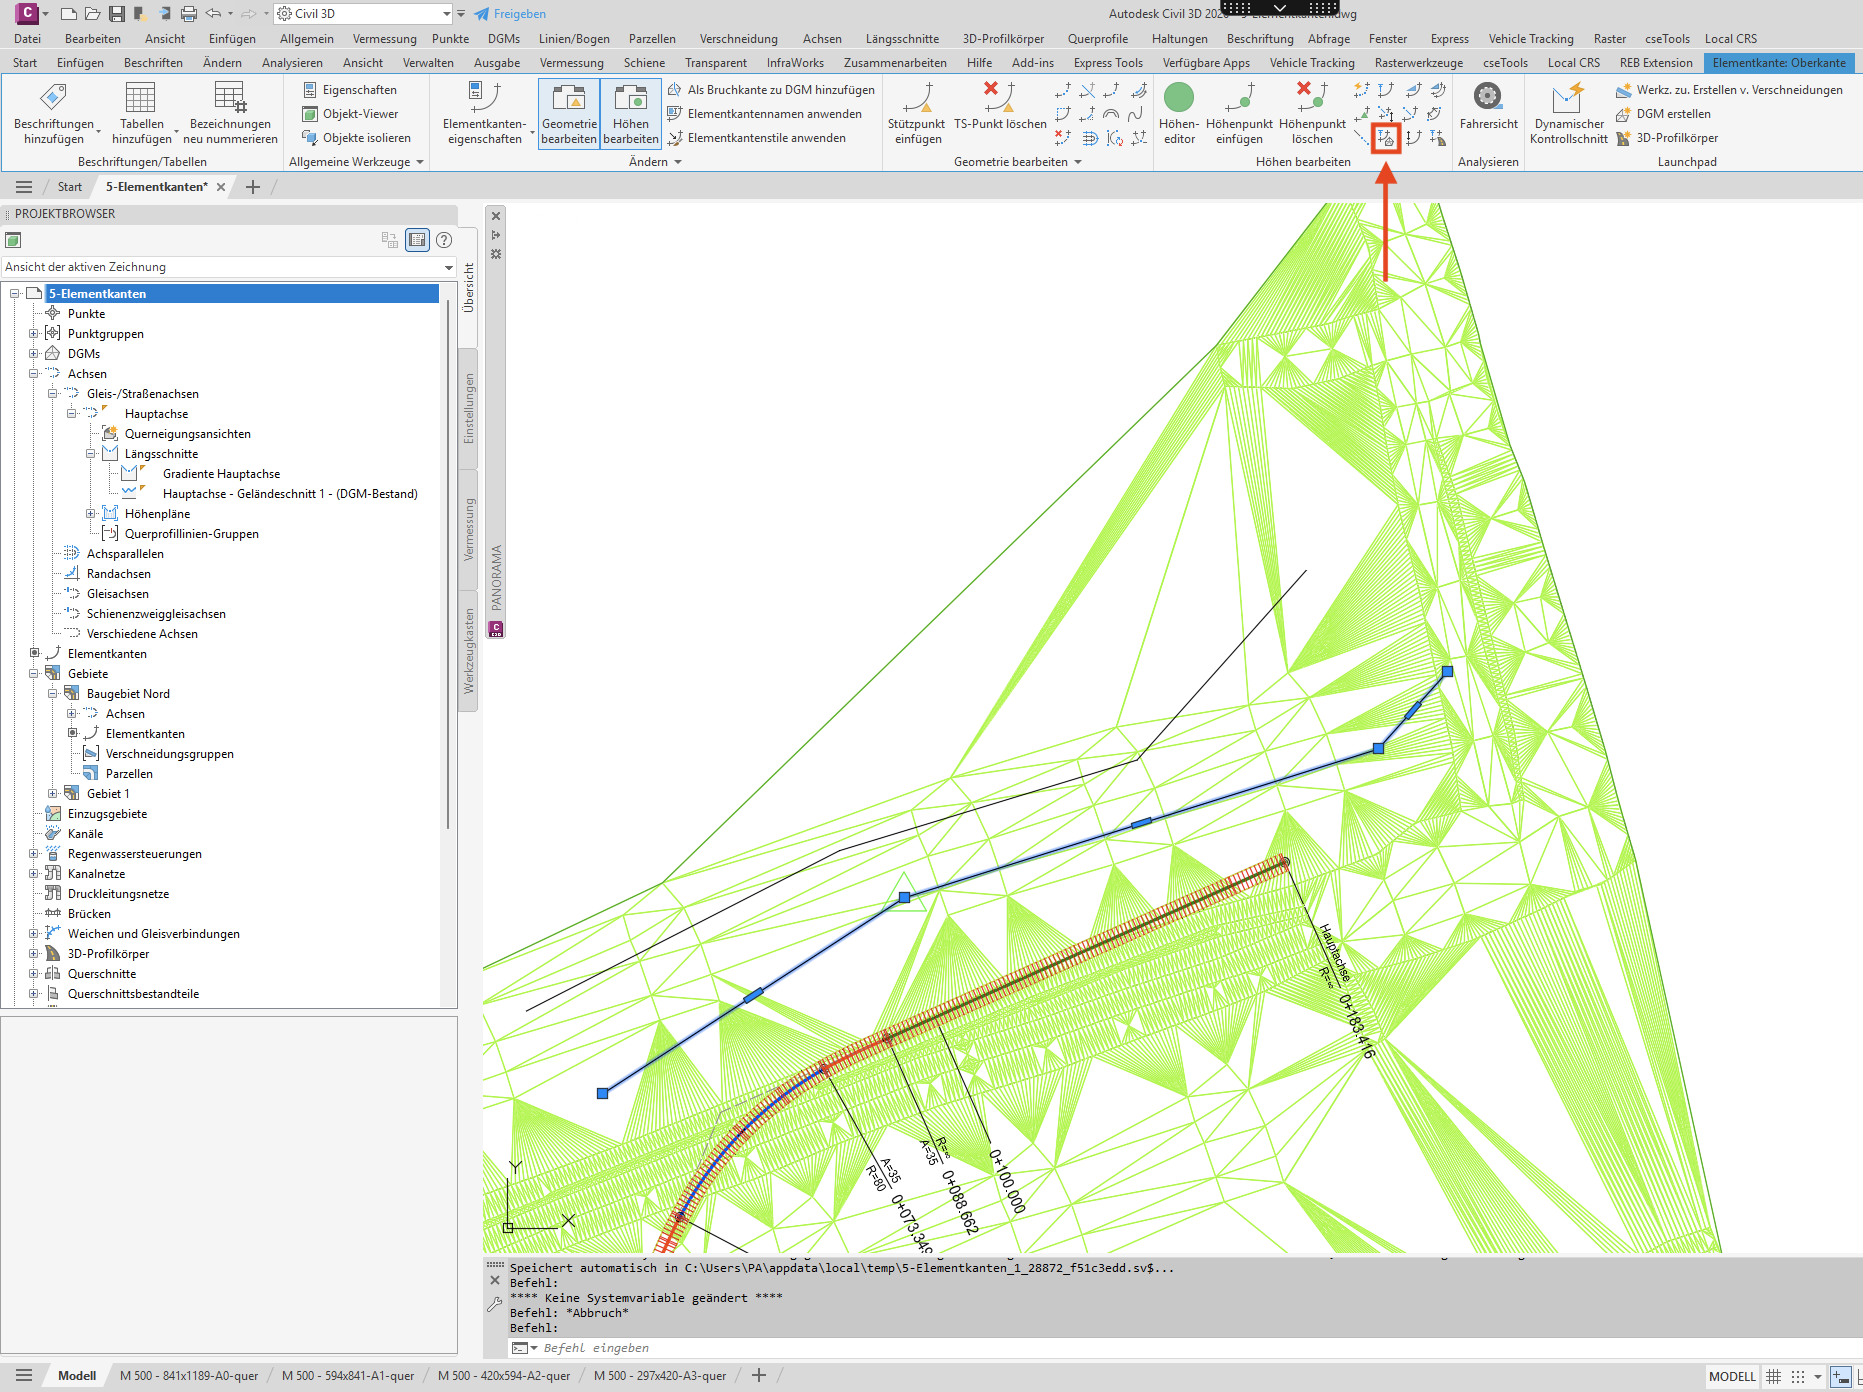Click the Save disk icon in quick access toolbar
Viewport: 1863px width, 1392px height.
coord(117,14)
